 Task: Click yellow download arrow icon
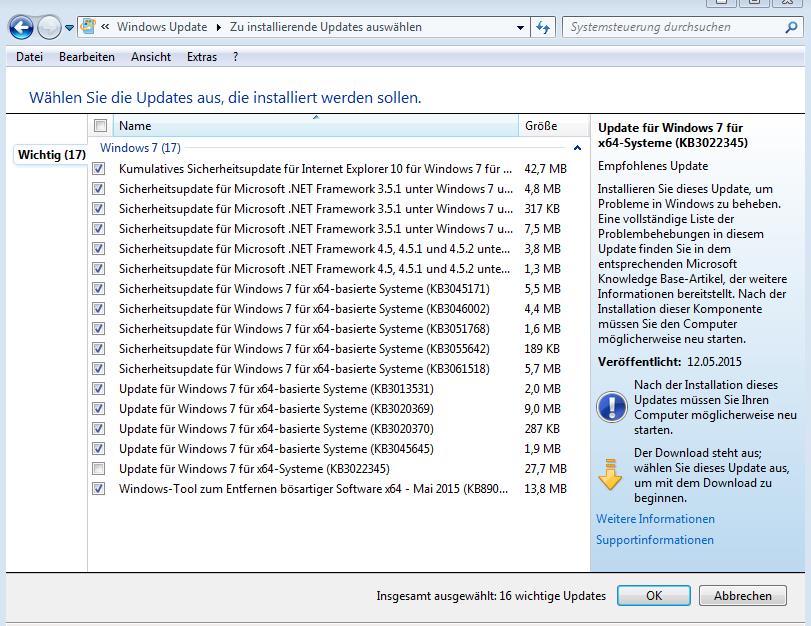tap(610, 474)
